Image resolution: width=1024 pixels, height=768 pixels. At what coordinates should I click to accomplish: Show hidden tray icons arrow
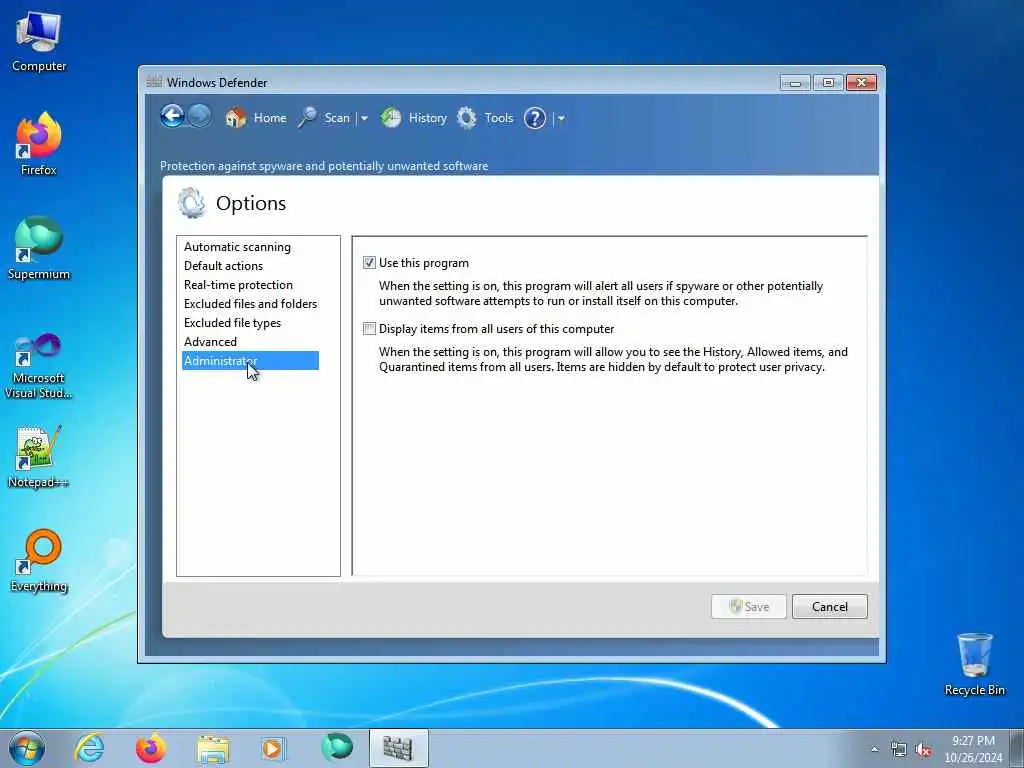pyautogui.click(x=874, y=750)
